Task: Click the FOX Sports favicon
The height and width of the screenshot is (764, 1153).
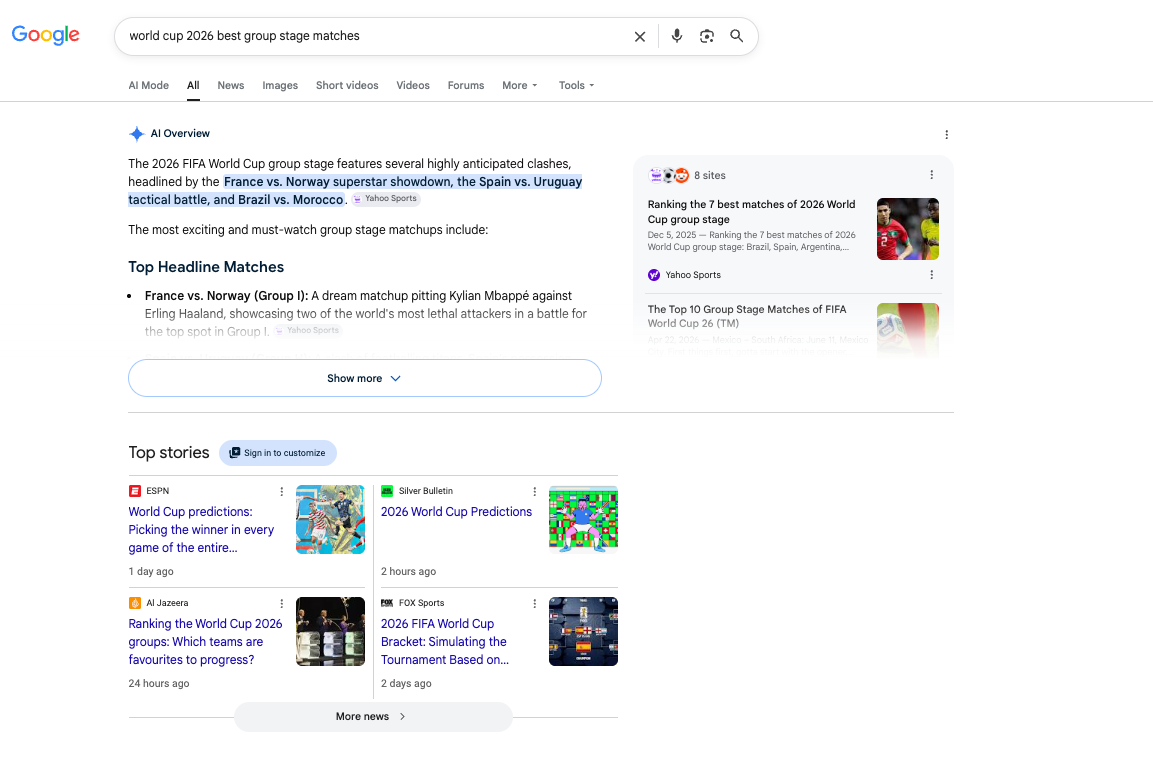Action: (387, 603)
